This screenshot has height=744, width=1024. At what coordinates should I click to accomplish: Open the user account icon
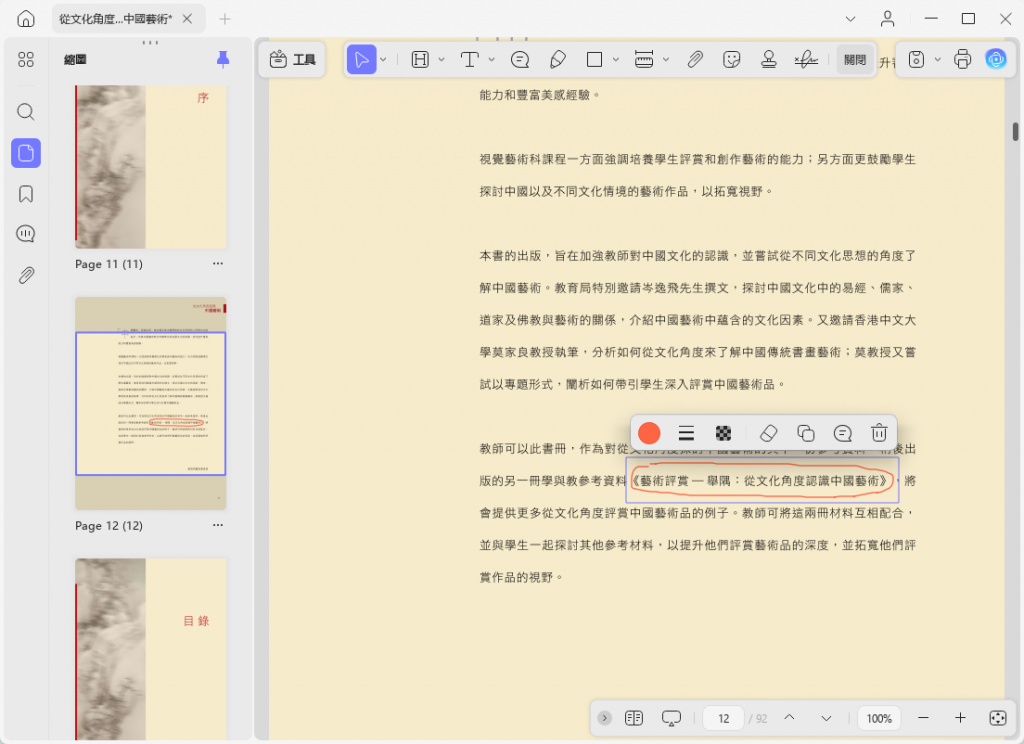pyautogui.click(x=887, y=19)
